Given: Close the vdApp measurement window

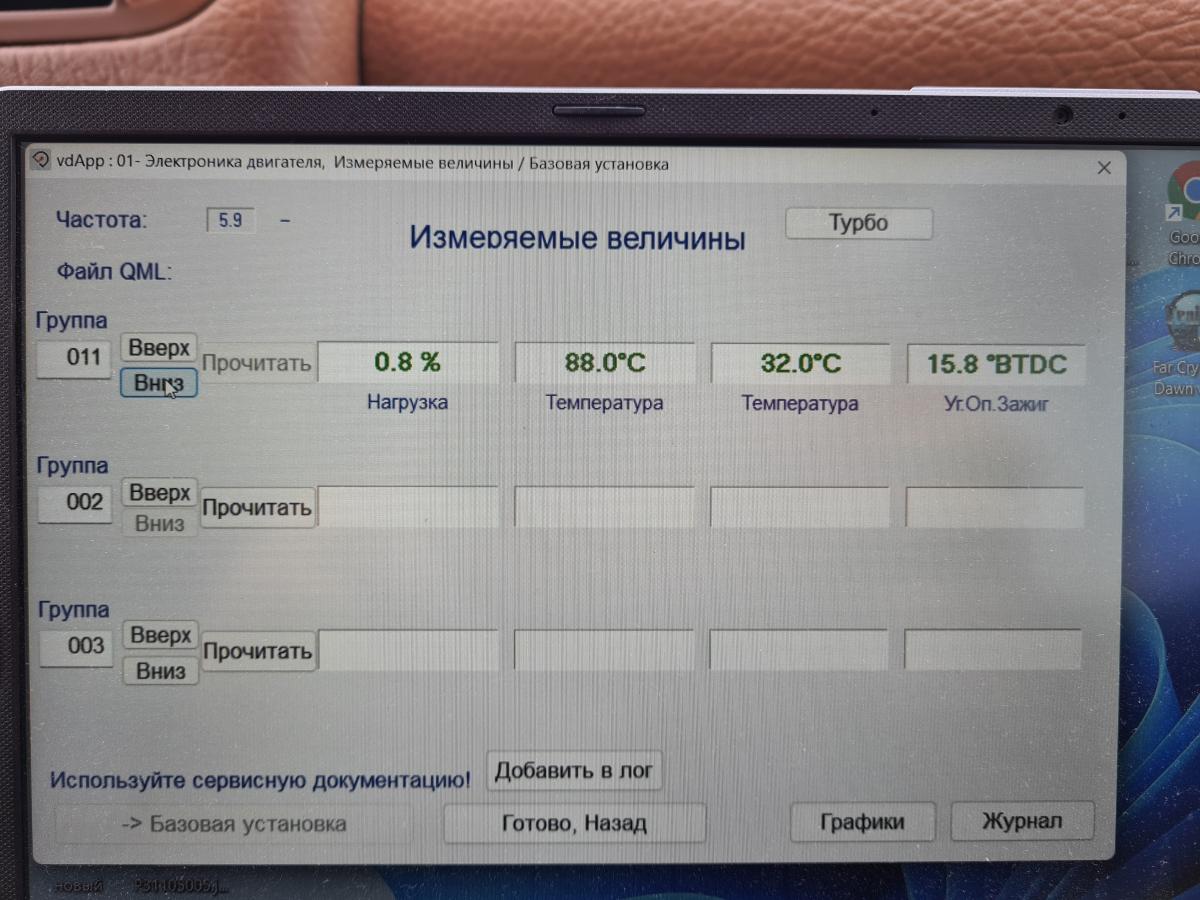Looking at the screenshot, I should 1104,168.
